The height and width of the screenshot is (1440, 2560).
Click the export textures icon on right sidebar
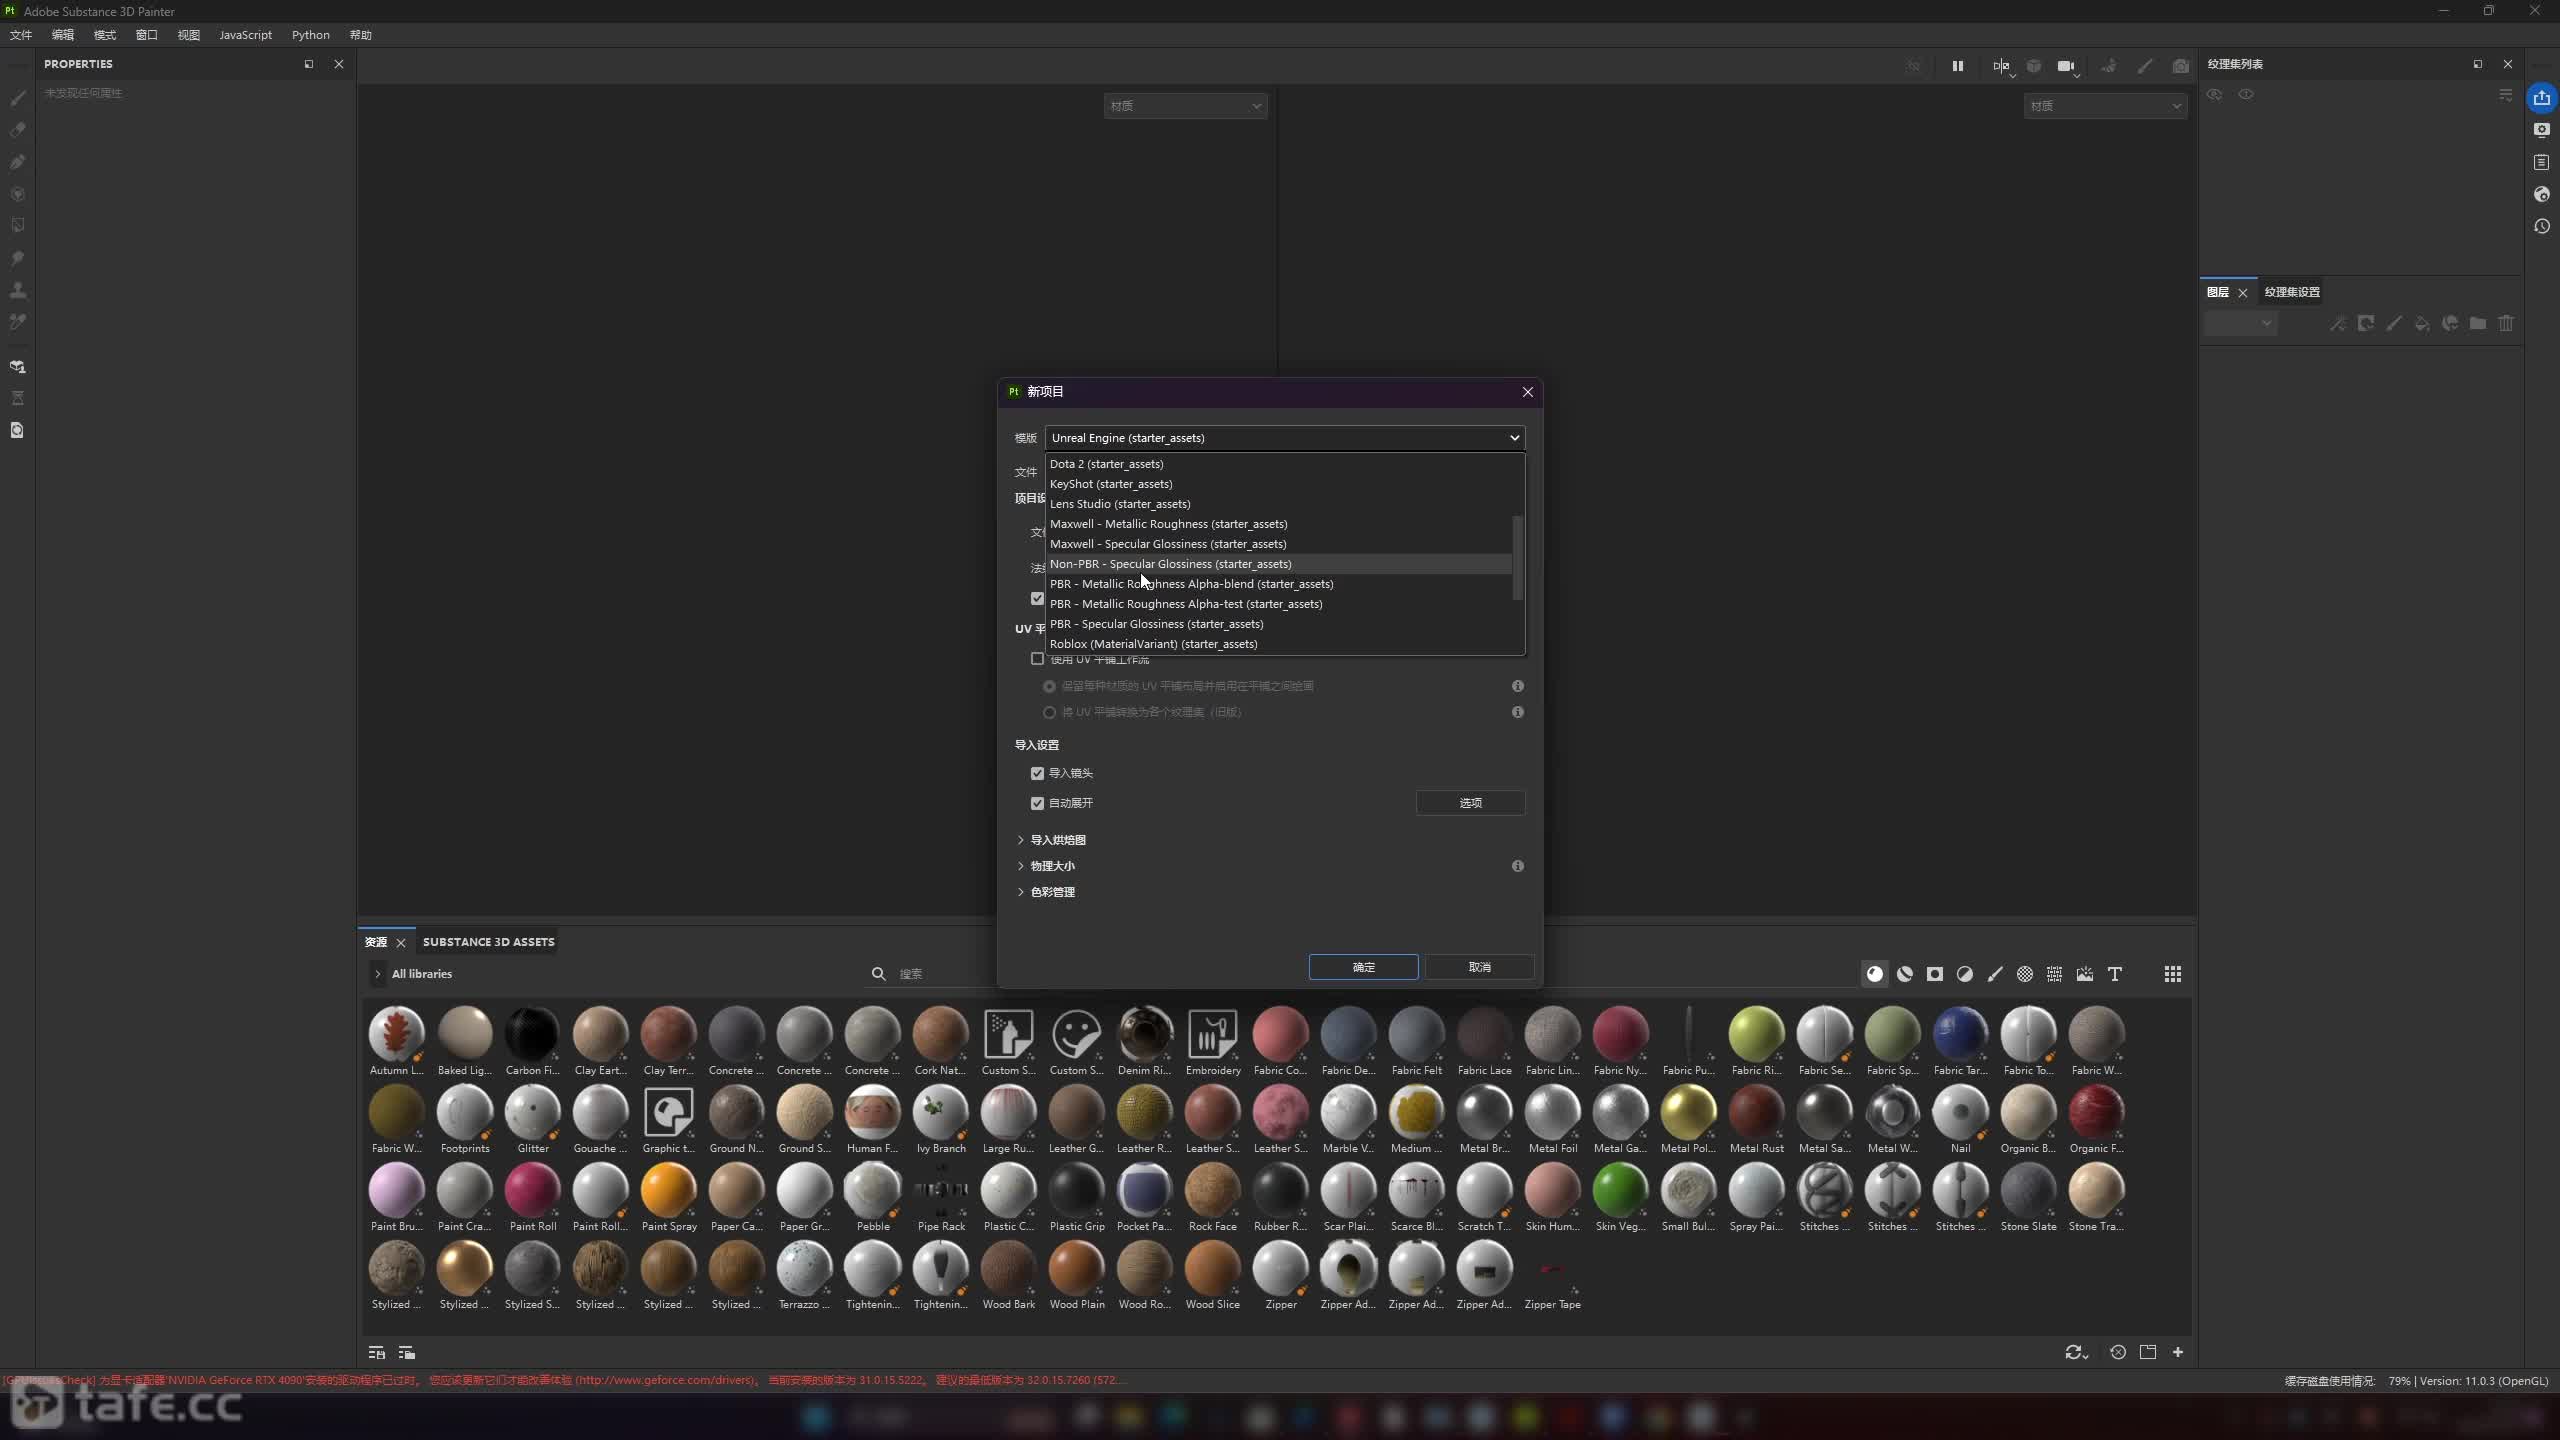coord(2541,98)
